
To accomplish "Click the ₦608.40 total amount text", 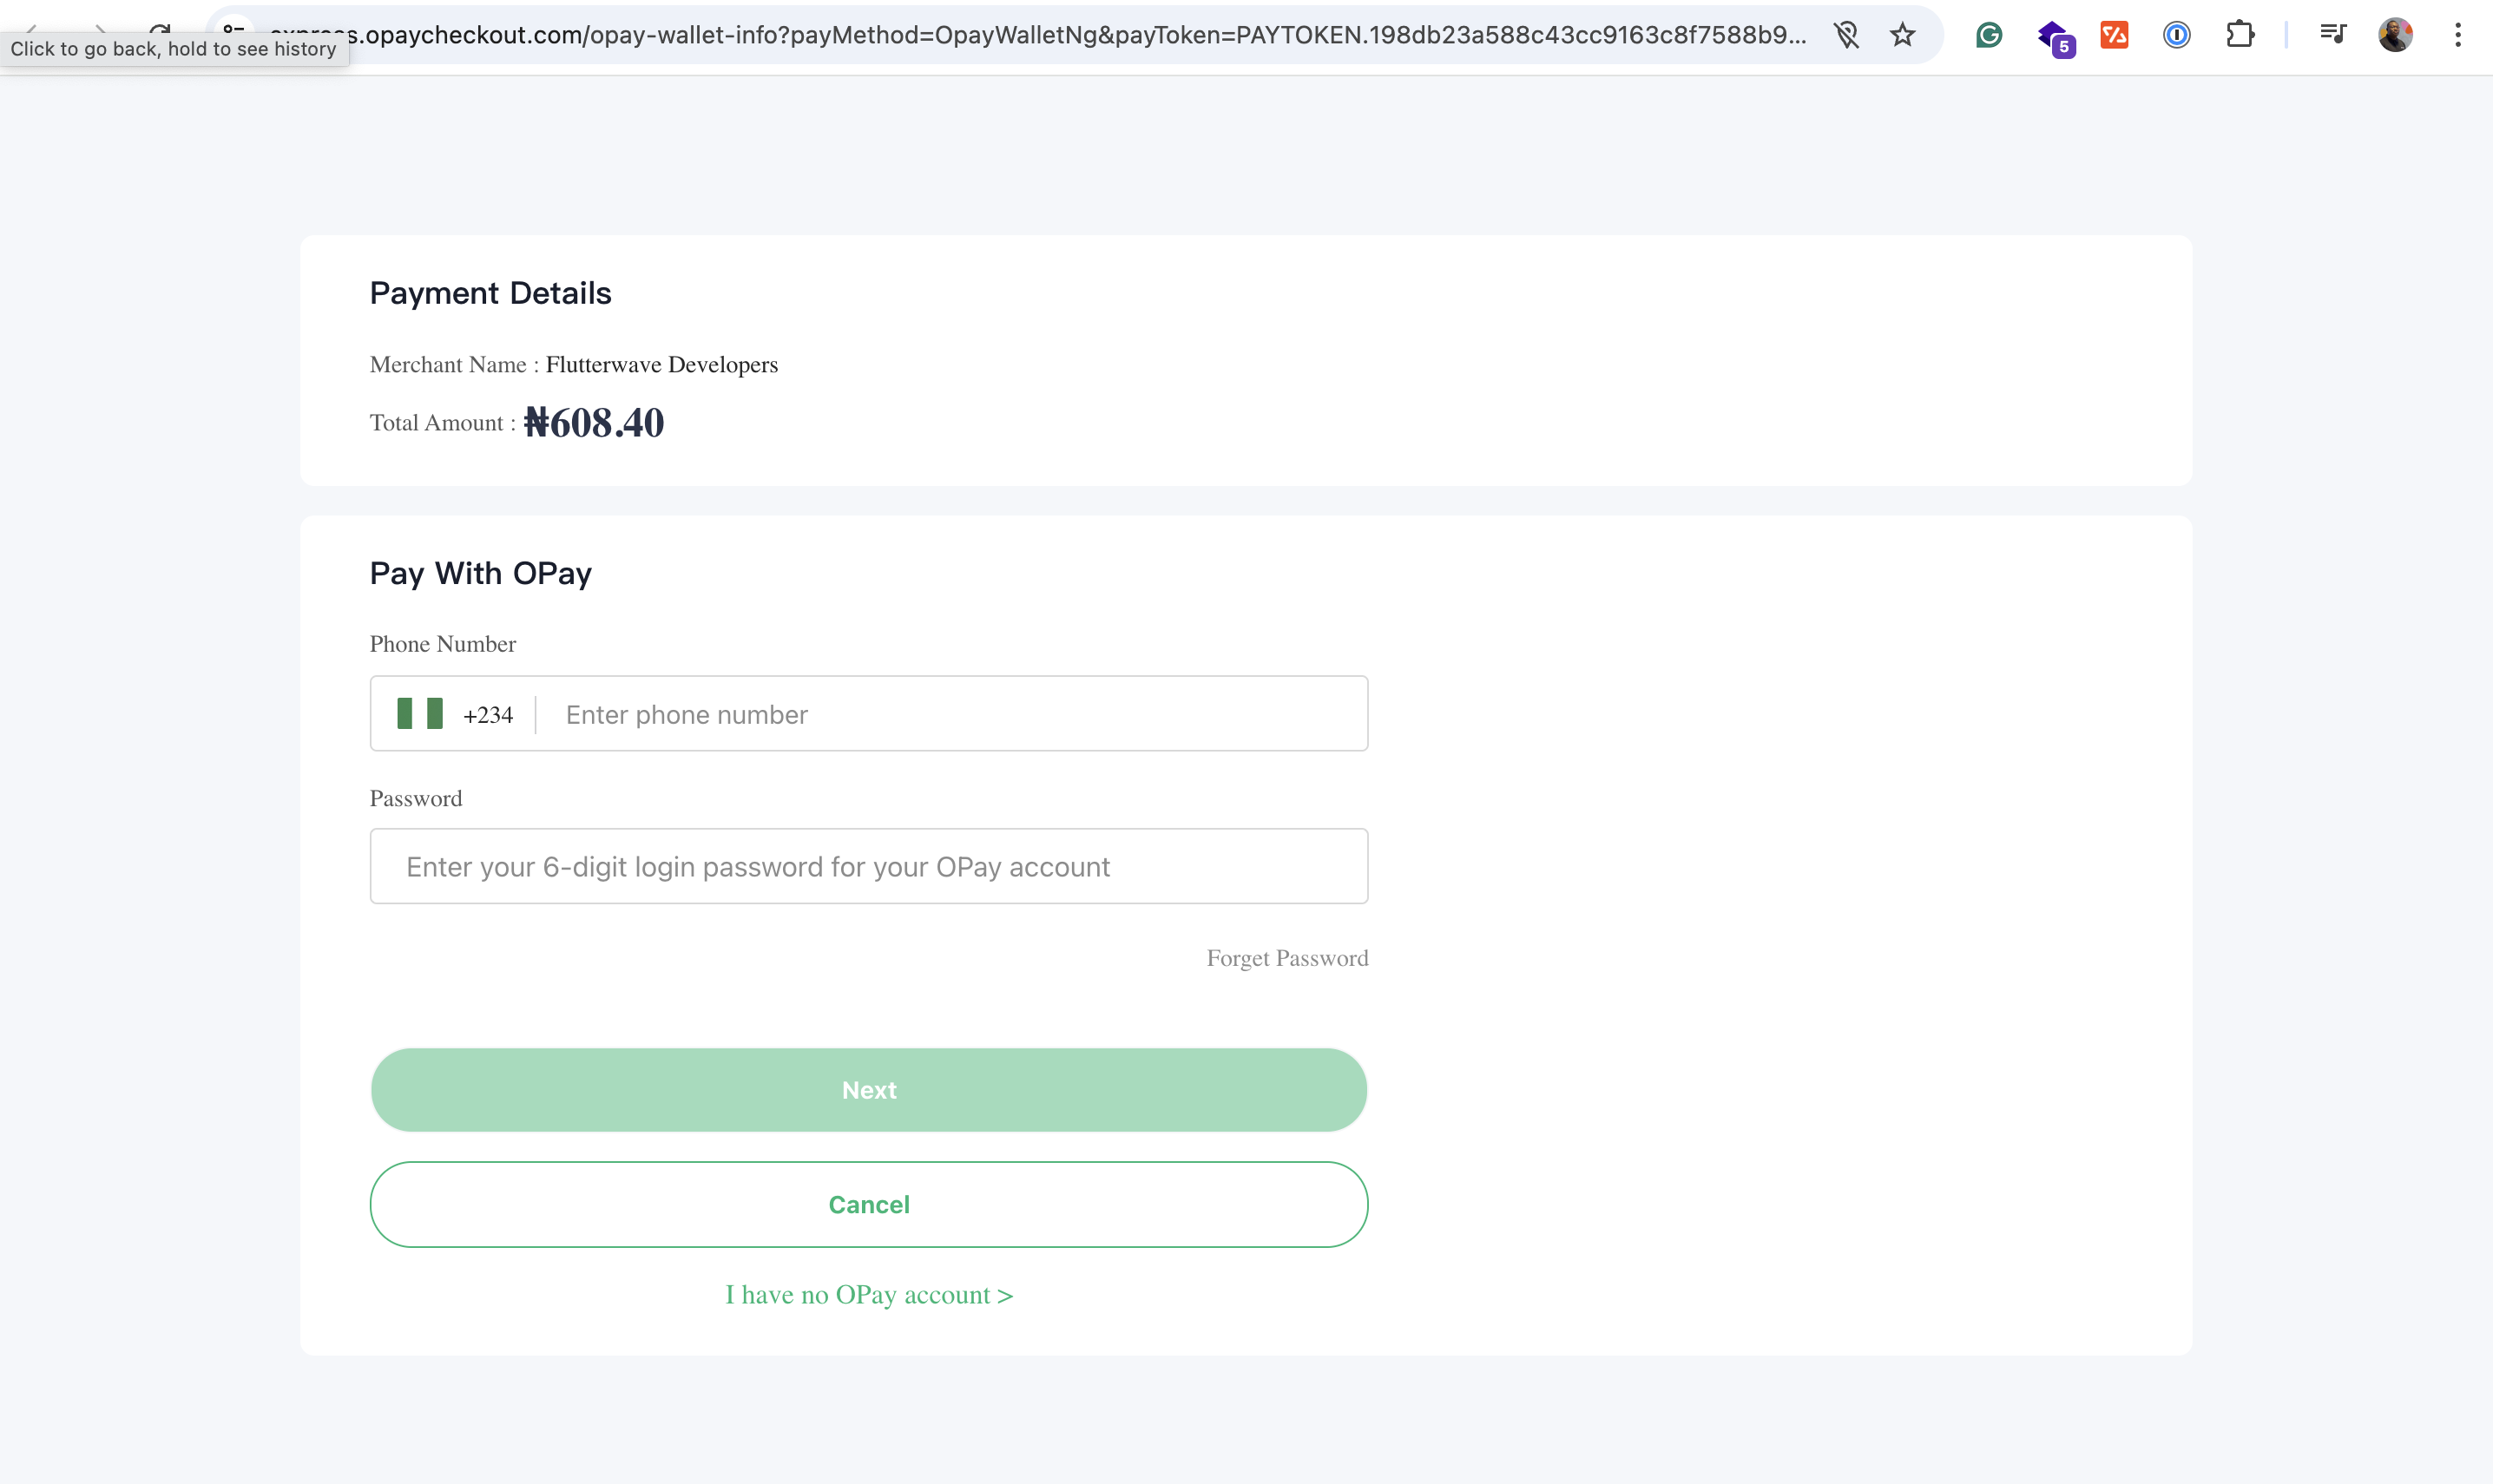I will click(594, 423).
